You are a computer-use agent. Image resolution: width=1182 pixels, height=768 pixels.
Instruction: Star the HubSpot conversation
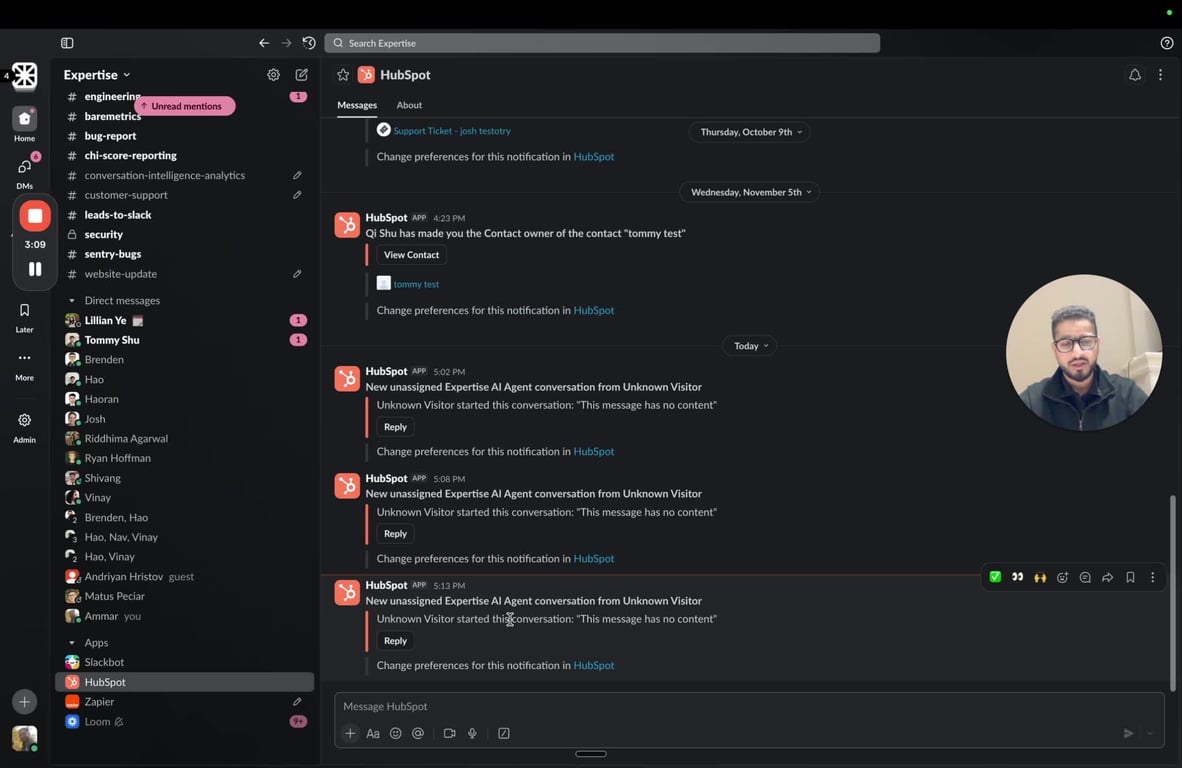(x=343, y=75)
